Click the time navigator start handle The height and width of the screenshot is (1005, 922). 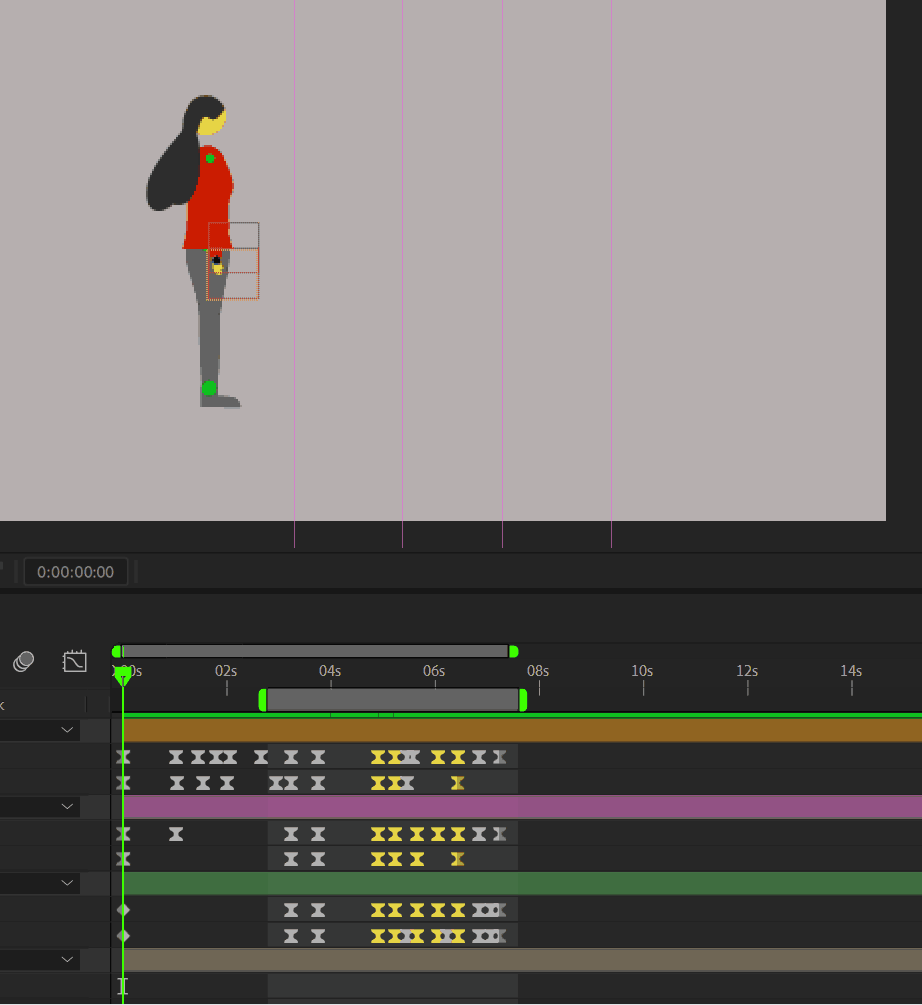pyautogui.click(x=116, y=652)
